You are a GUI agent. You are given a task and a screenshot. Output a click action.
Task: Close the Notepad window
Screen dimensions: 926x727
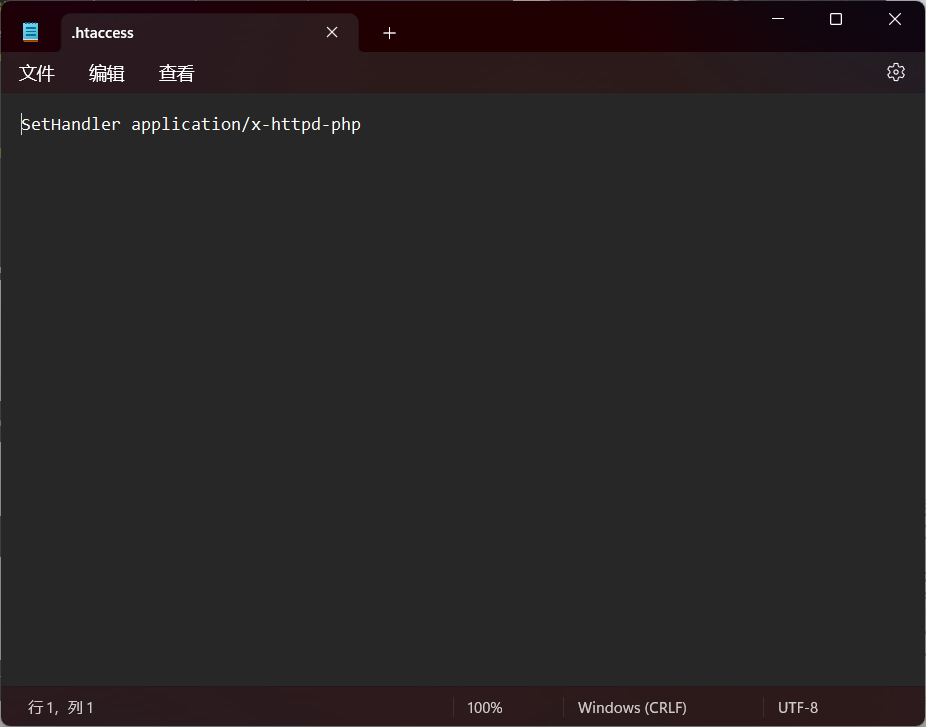pos(895,19)
